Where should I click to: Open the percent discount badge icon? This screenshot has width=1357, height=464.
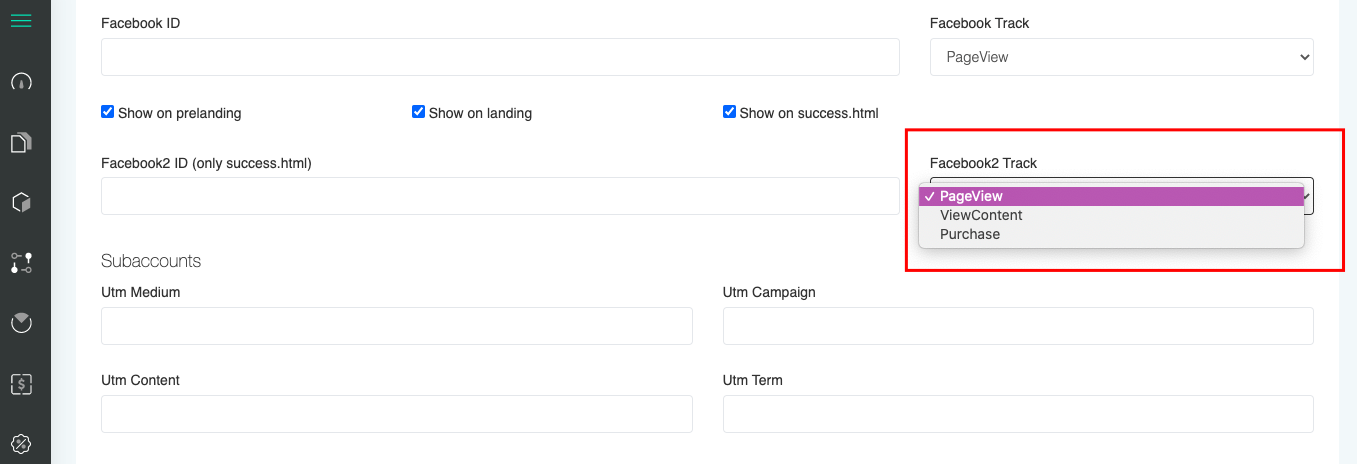21,443
